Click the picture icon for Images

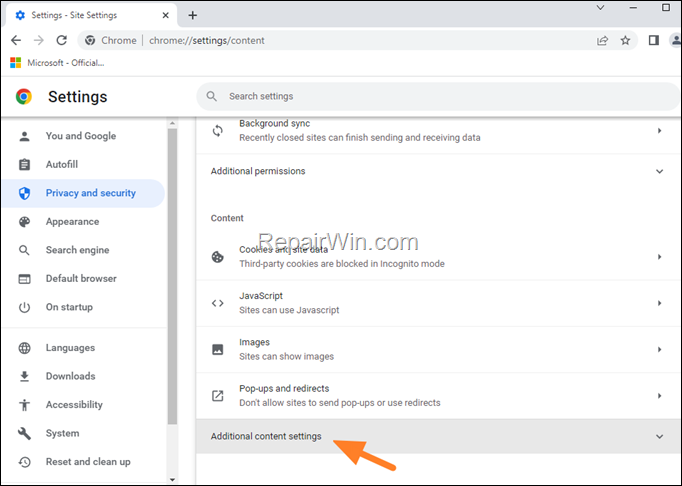point(217,349)
